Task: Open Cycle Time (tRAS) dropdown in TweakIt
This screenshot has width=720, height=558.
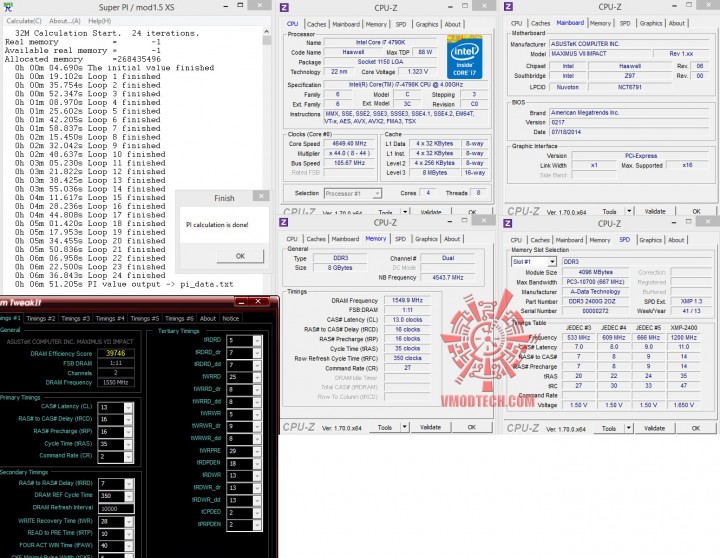Action: tap(128, 445)
